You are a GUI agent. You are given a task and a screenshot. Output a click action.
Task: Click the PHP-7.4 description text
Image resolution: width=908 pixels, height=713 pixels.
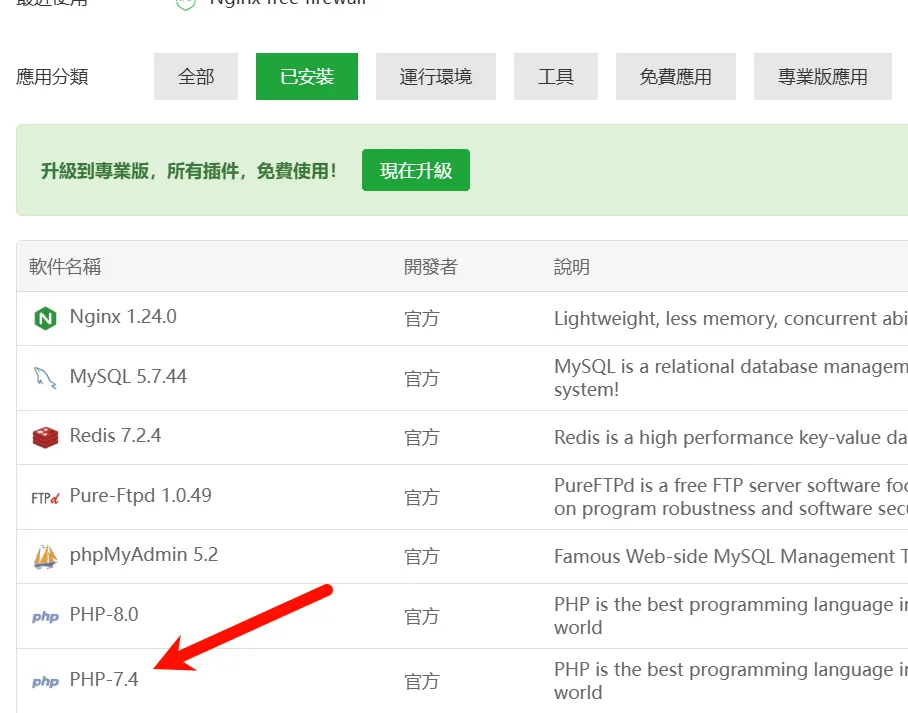pyautogui.click(x=731, y=681)
